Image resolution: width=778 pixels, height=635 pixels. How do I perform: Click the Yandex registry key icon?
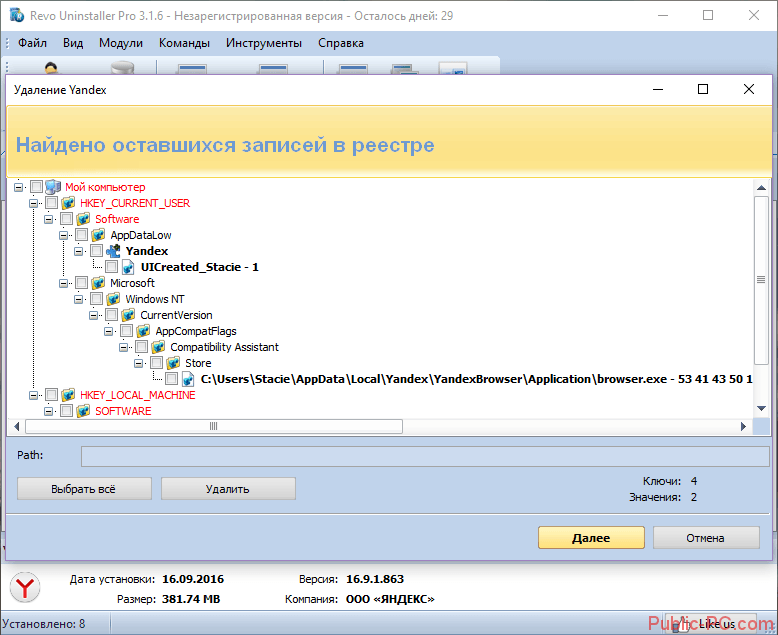pos(113,251)
